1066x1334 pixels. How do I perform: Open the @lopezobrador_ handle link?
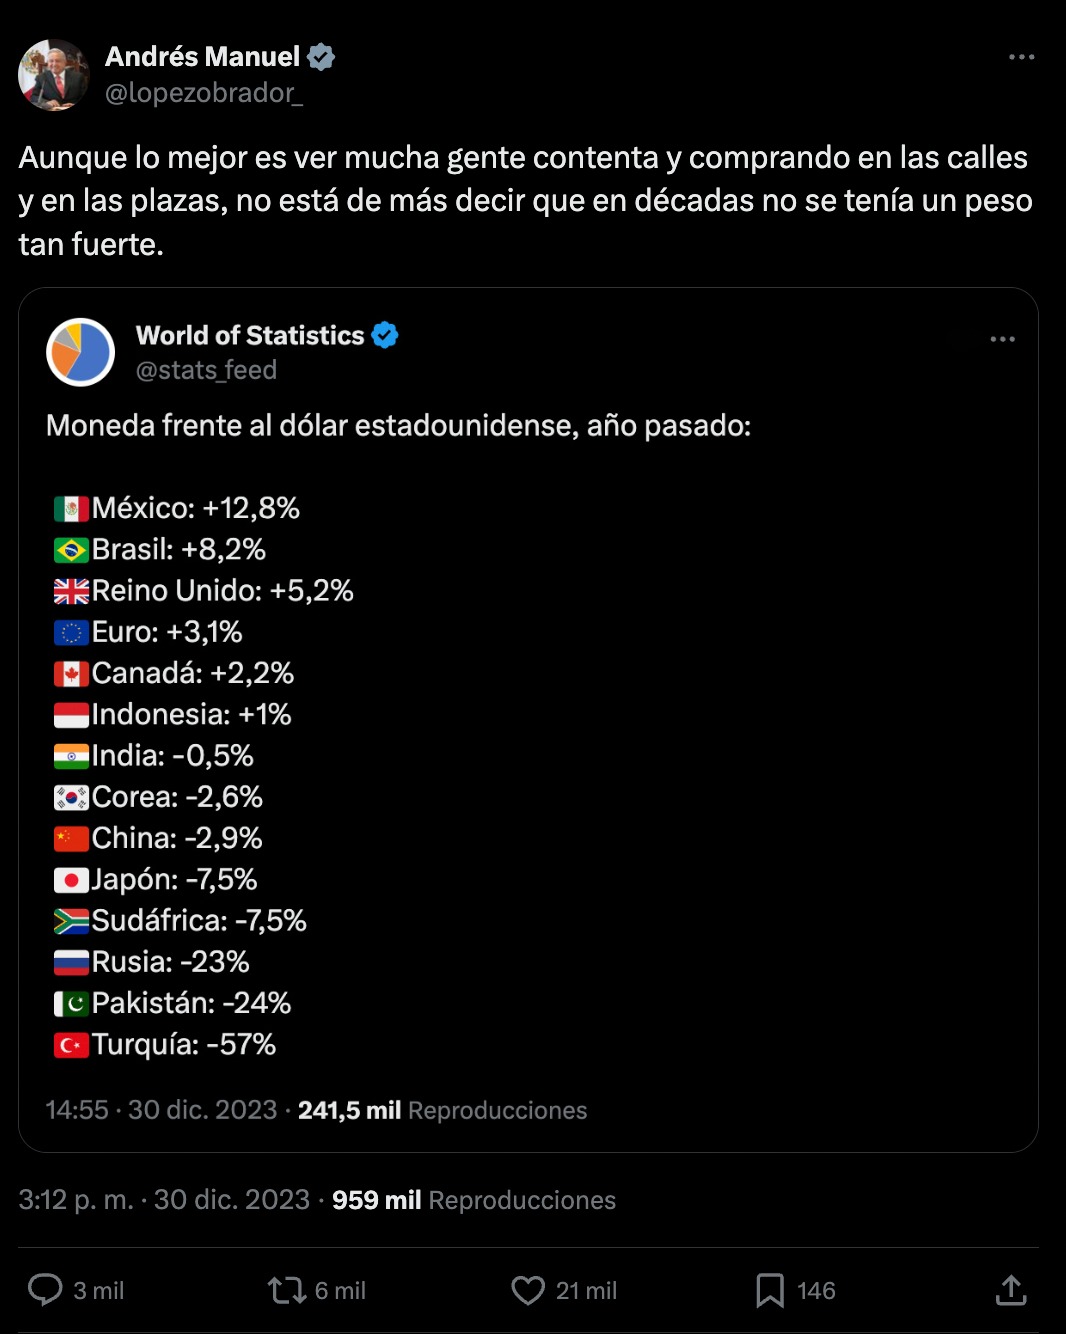click(203, 93)
